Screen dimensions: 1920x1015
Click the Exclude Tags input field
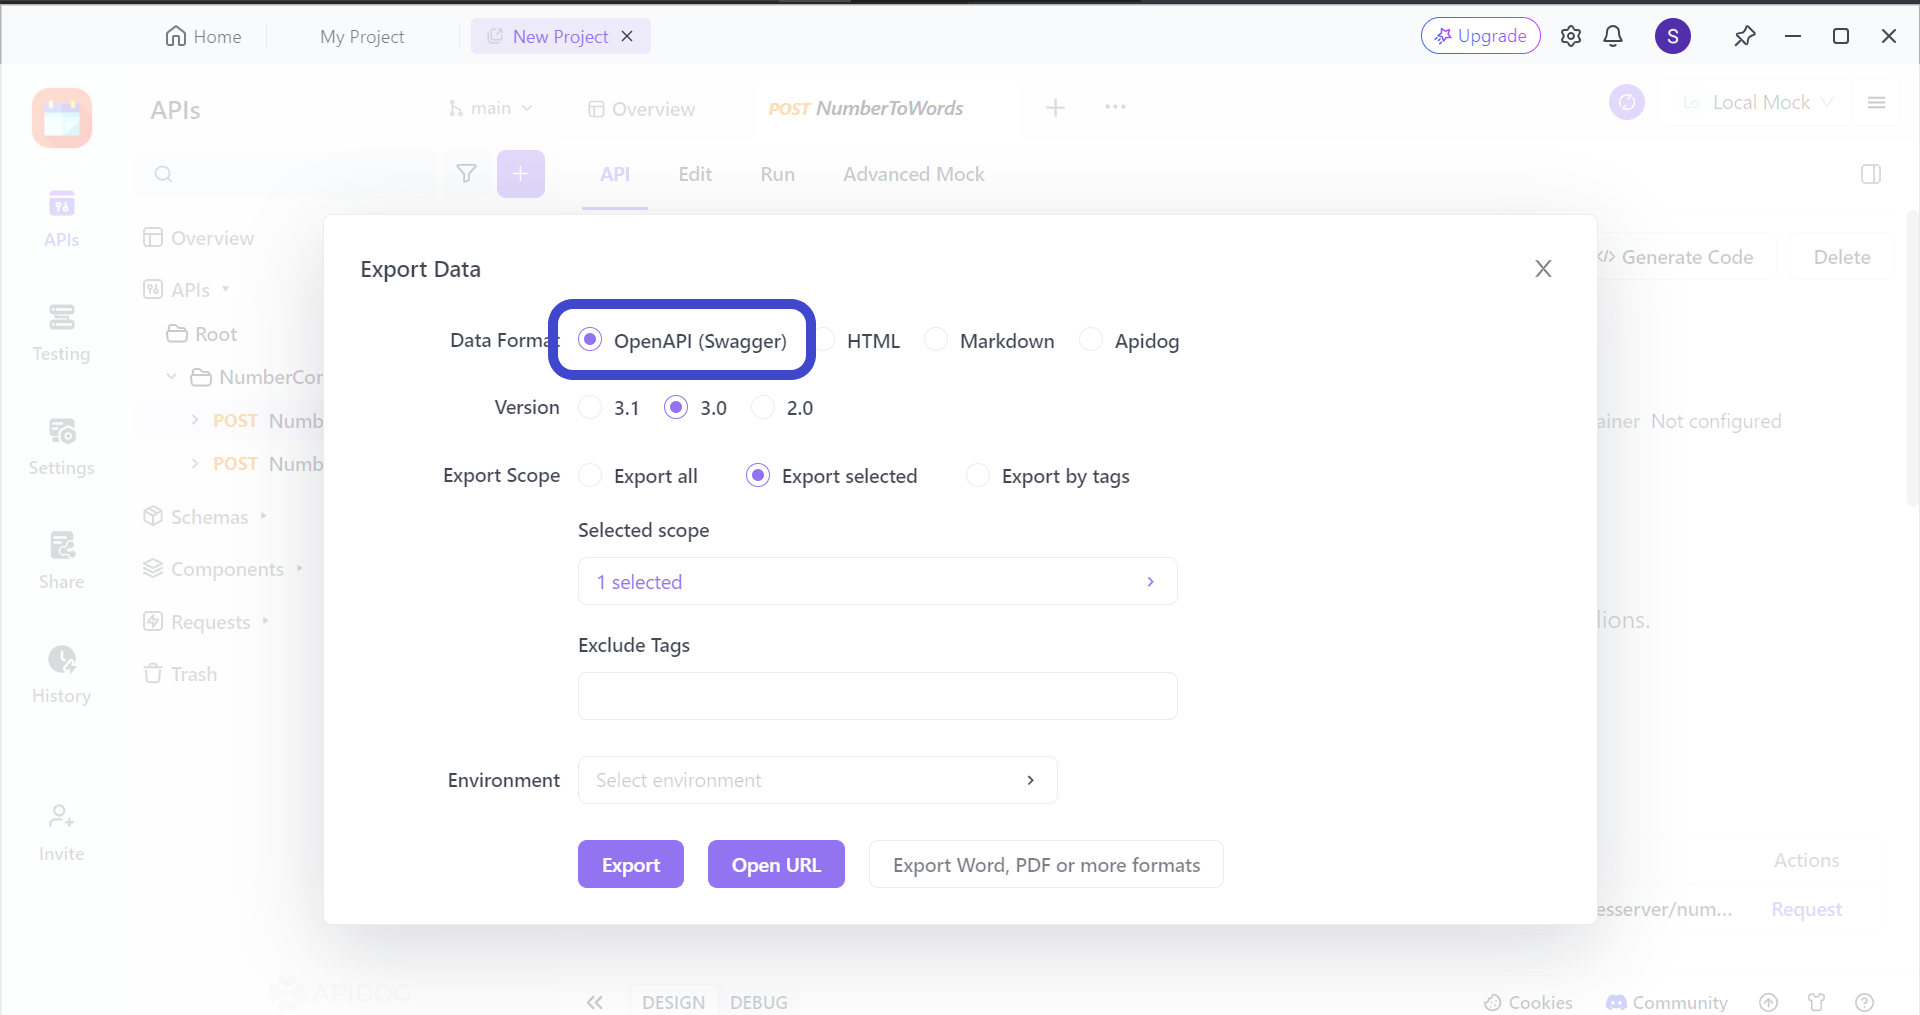(x=878, y=696)
